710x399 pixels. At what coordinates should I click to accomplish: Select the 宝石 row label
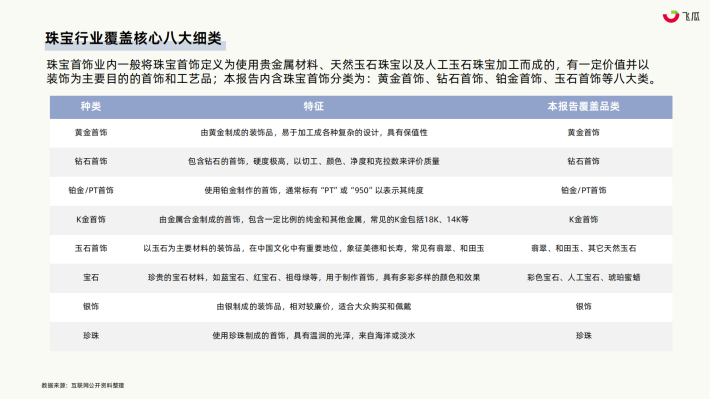pyautogui.click(x=91, y=277)
